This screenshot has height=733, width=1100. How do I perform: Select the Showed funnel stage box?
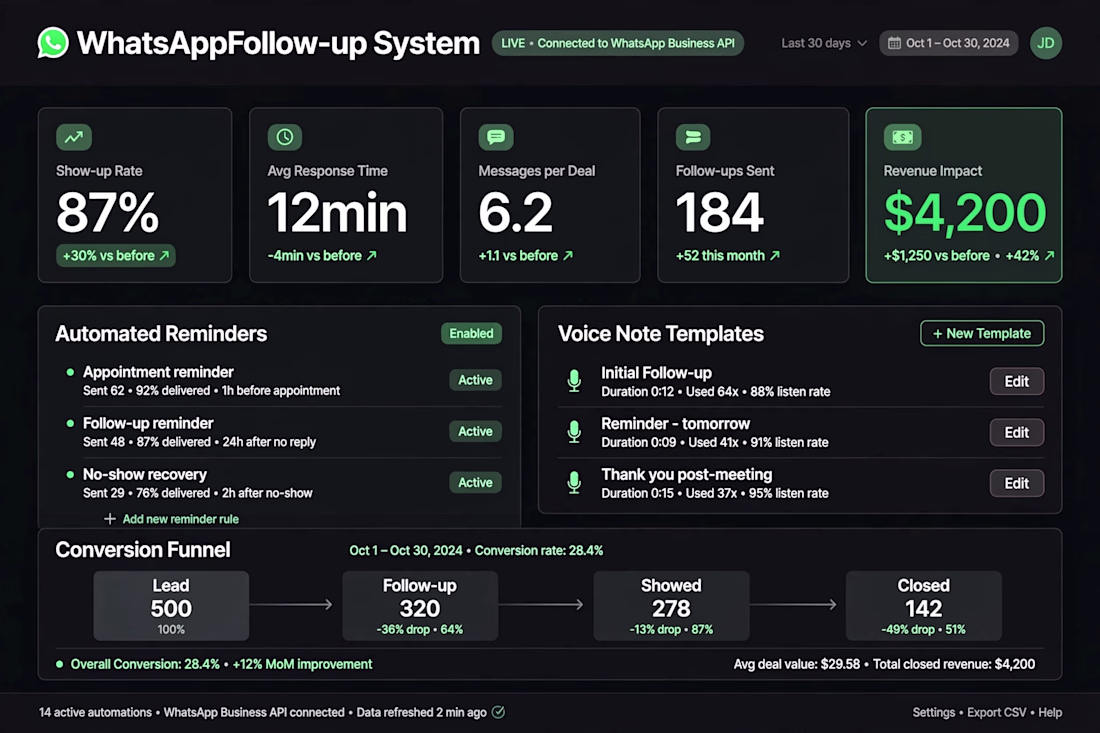pyautogui.click(x=671, y=605)
